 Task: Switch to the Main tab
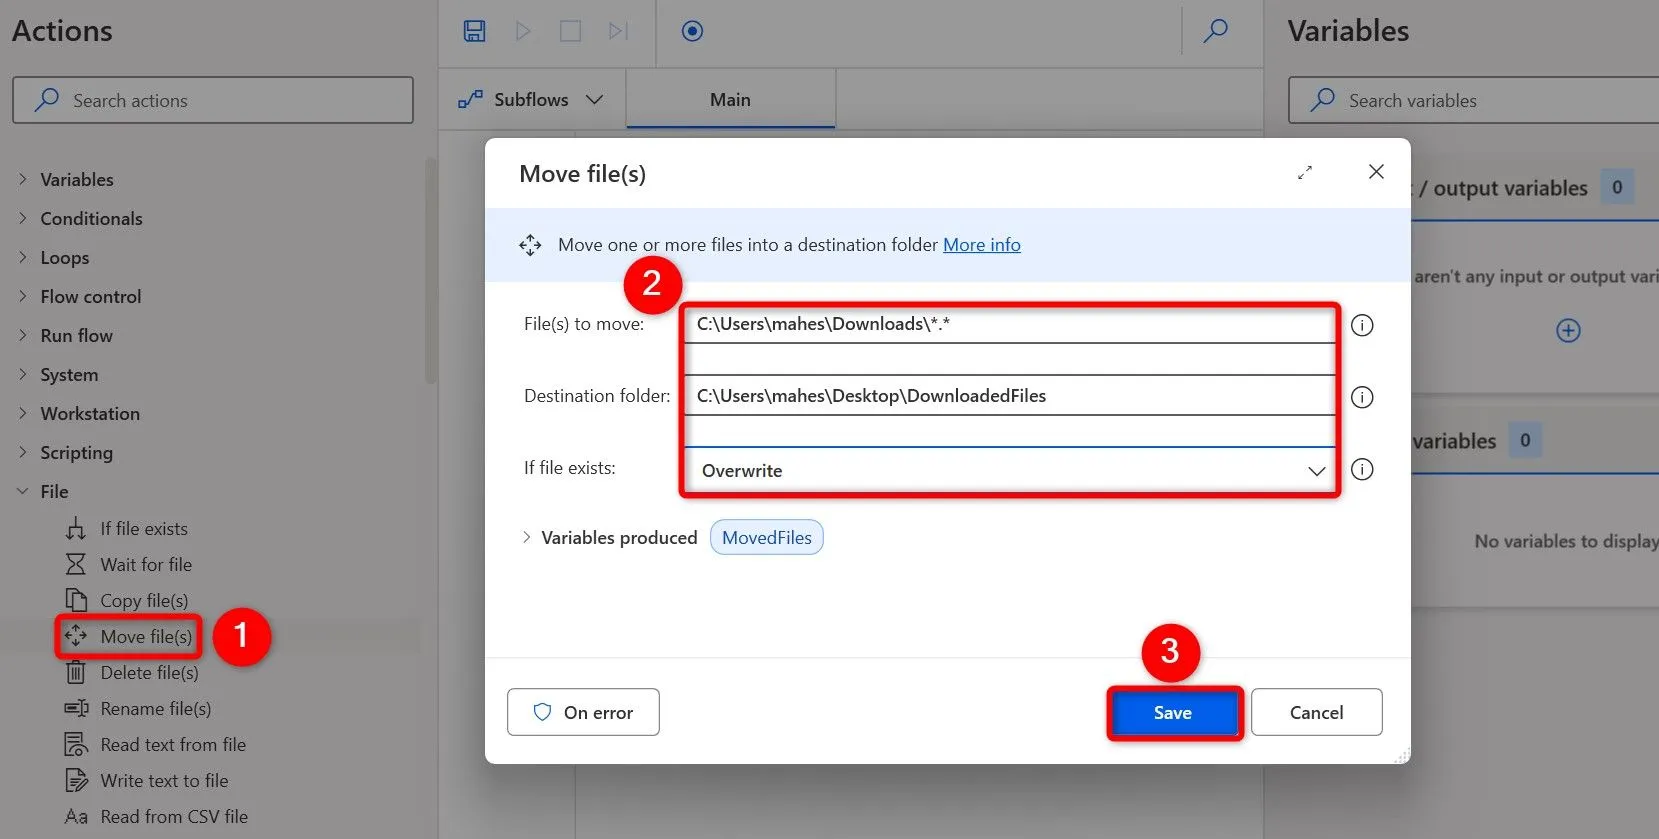pos(730,100)
